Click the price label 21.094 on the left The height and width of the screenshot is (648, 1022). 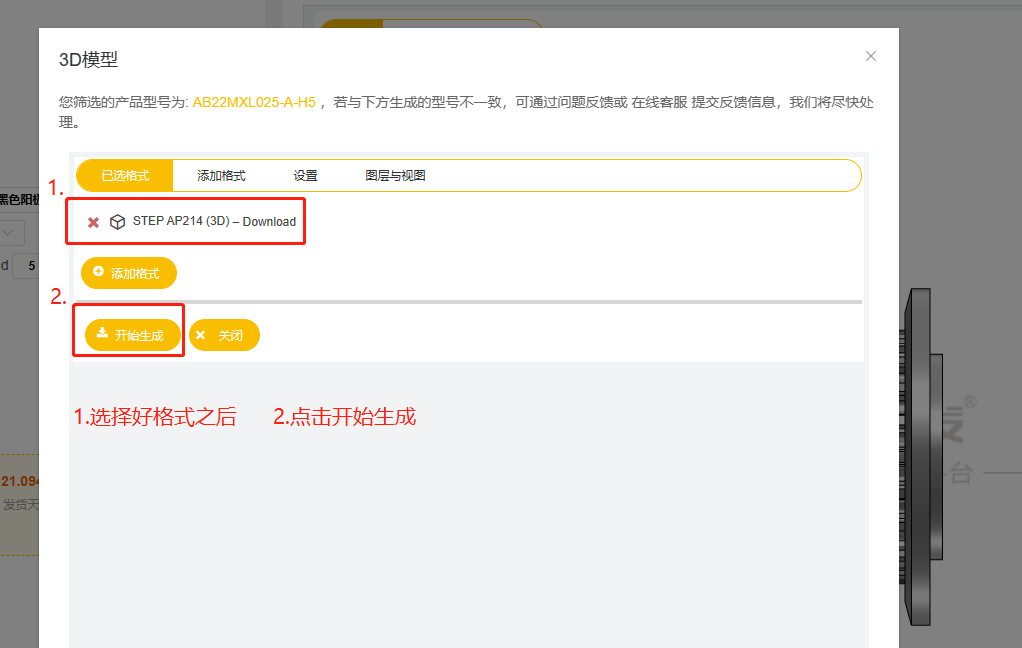[21, 480]
